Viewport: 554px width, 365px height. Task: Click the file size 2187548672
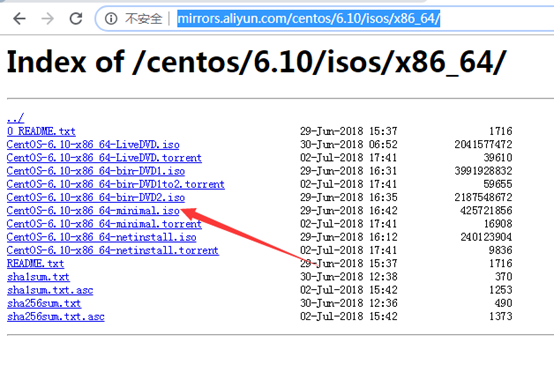[483, 198]
